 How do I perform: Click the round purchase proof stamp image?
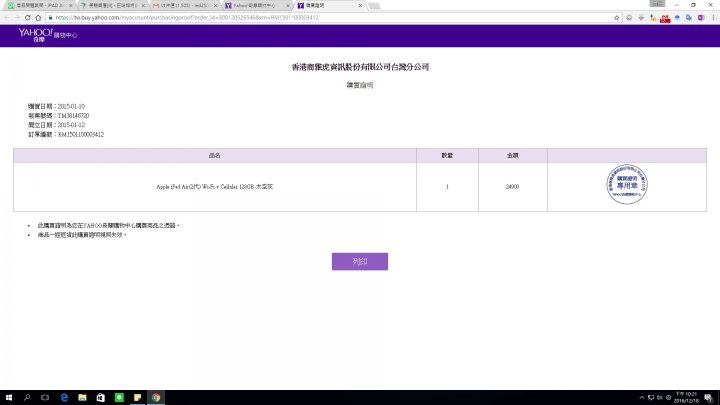coord(627,184)
